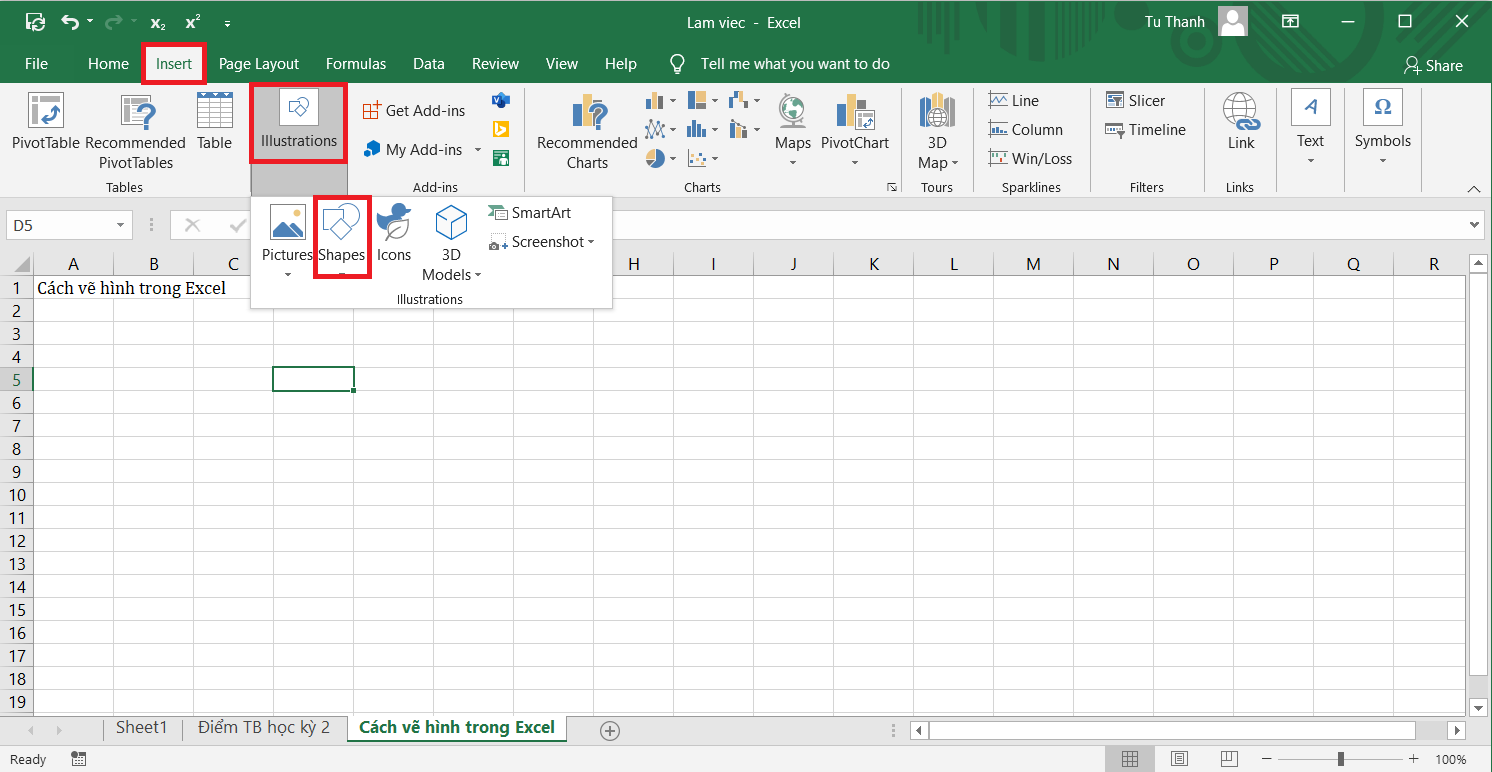Viewport: 1492px width, 772px height.
Task: Click the Icons button in Illustrations
Action: tap(393, 234)
